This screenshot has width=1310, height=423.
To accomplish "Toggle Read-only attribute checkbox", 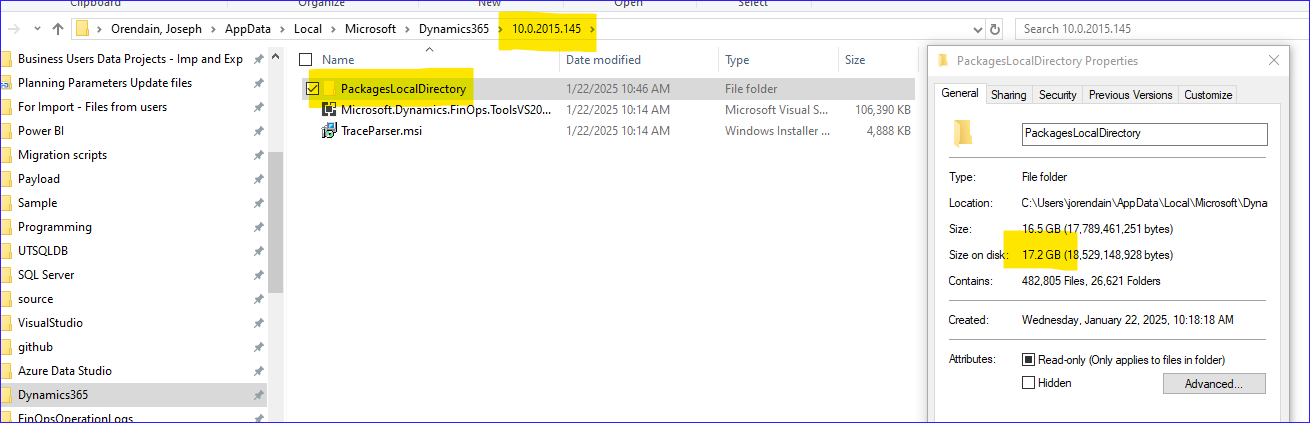I will point(1028,359).
